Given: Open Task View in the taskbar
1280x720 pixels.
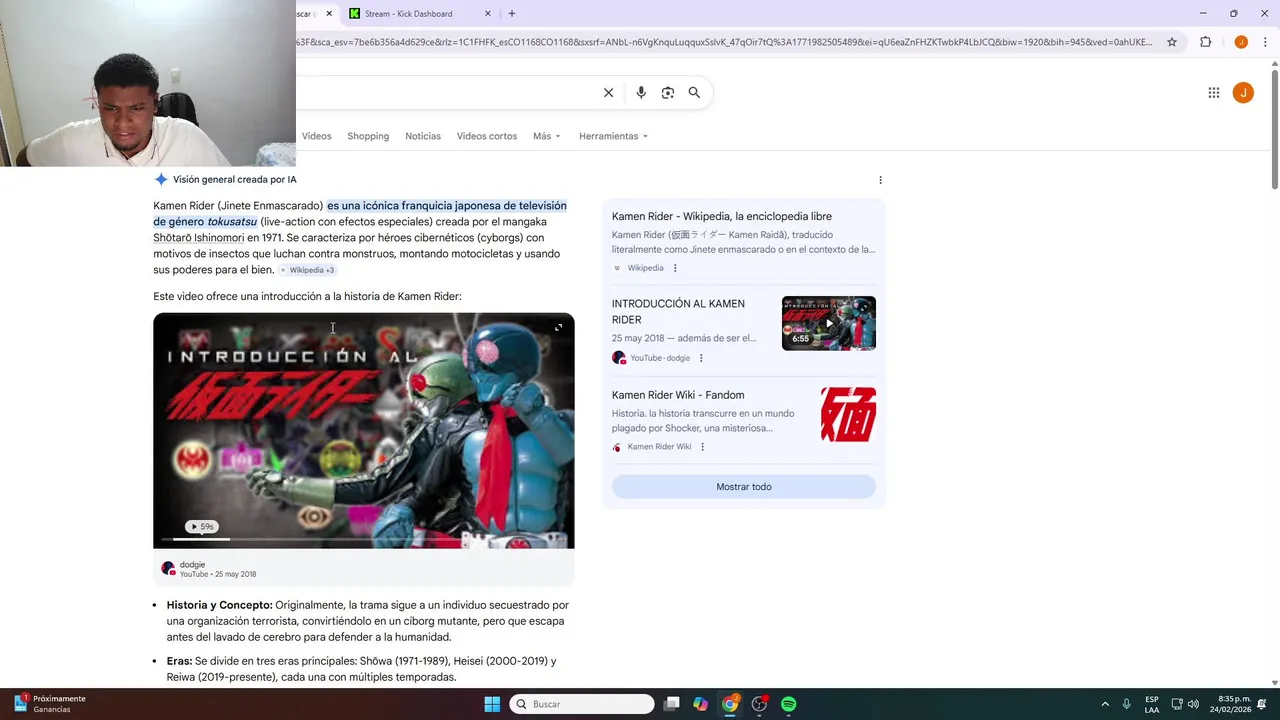Looking at the screenshot, I should 672,704.
